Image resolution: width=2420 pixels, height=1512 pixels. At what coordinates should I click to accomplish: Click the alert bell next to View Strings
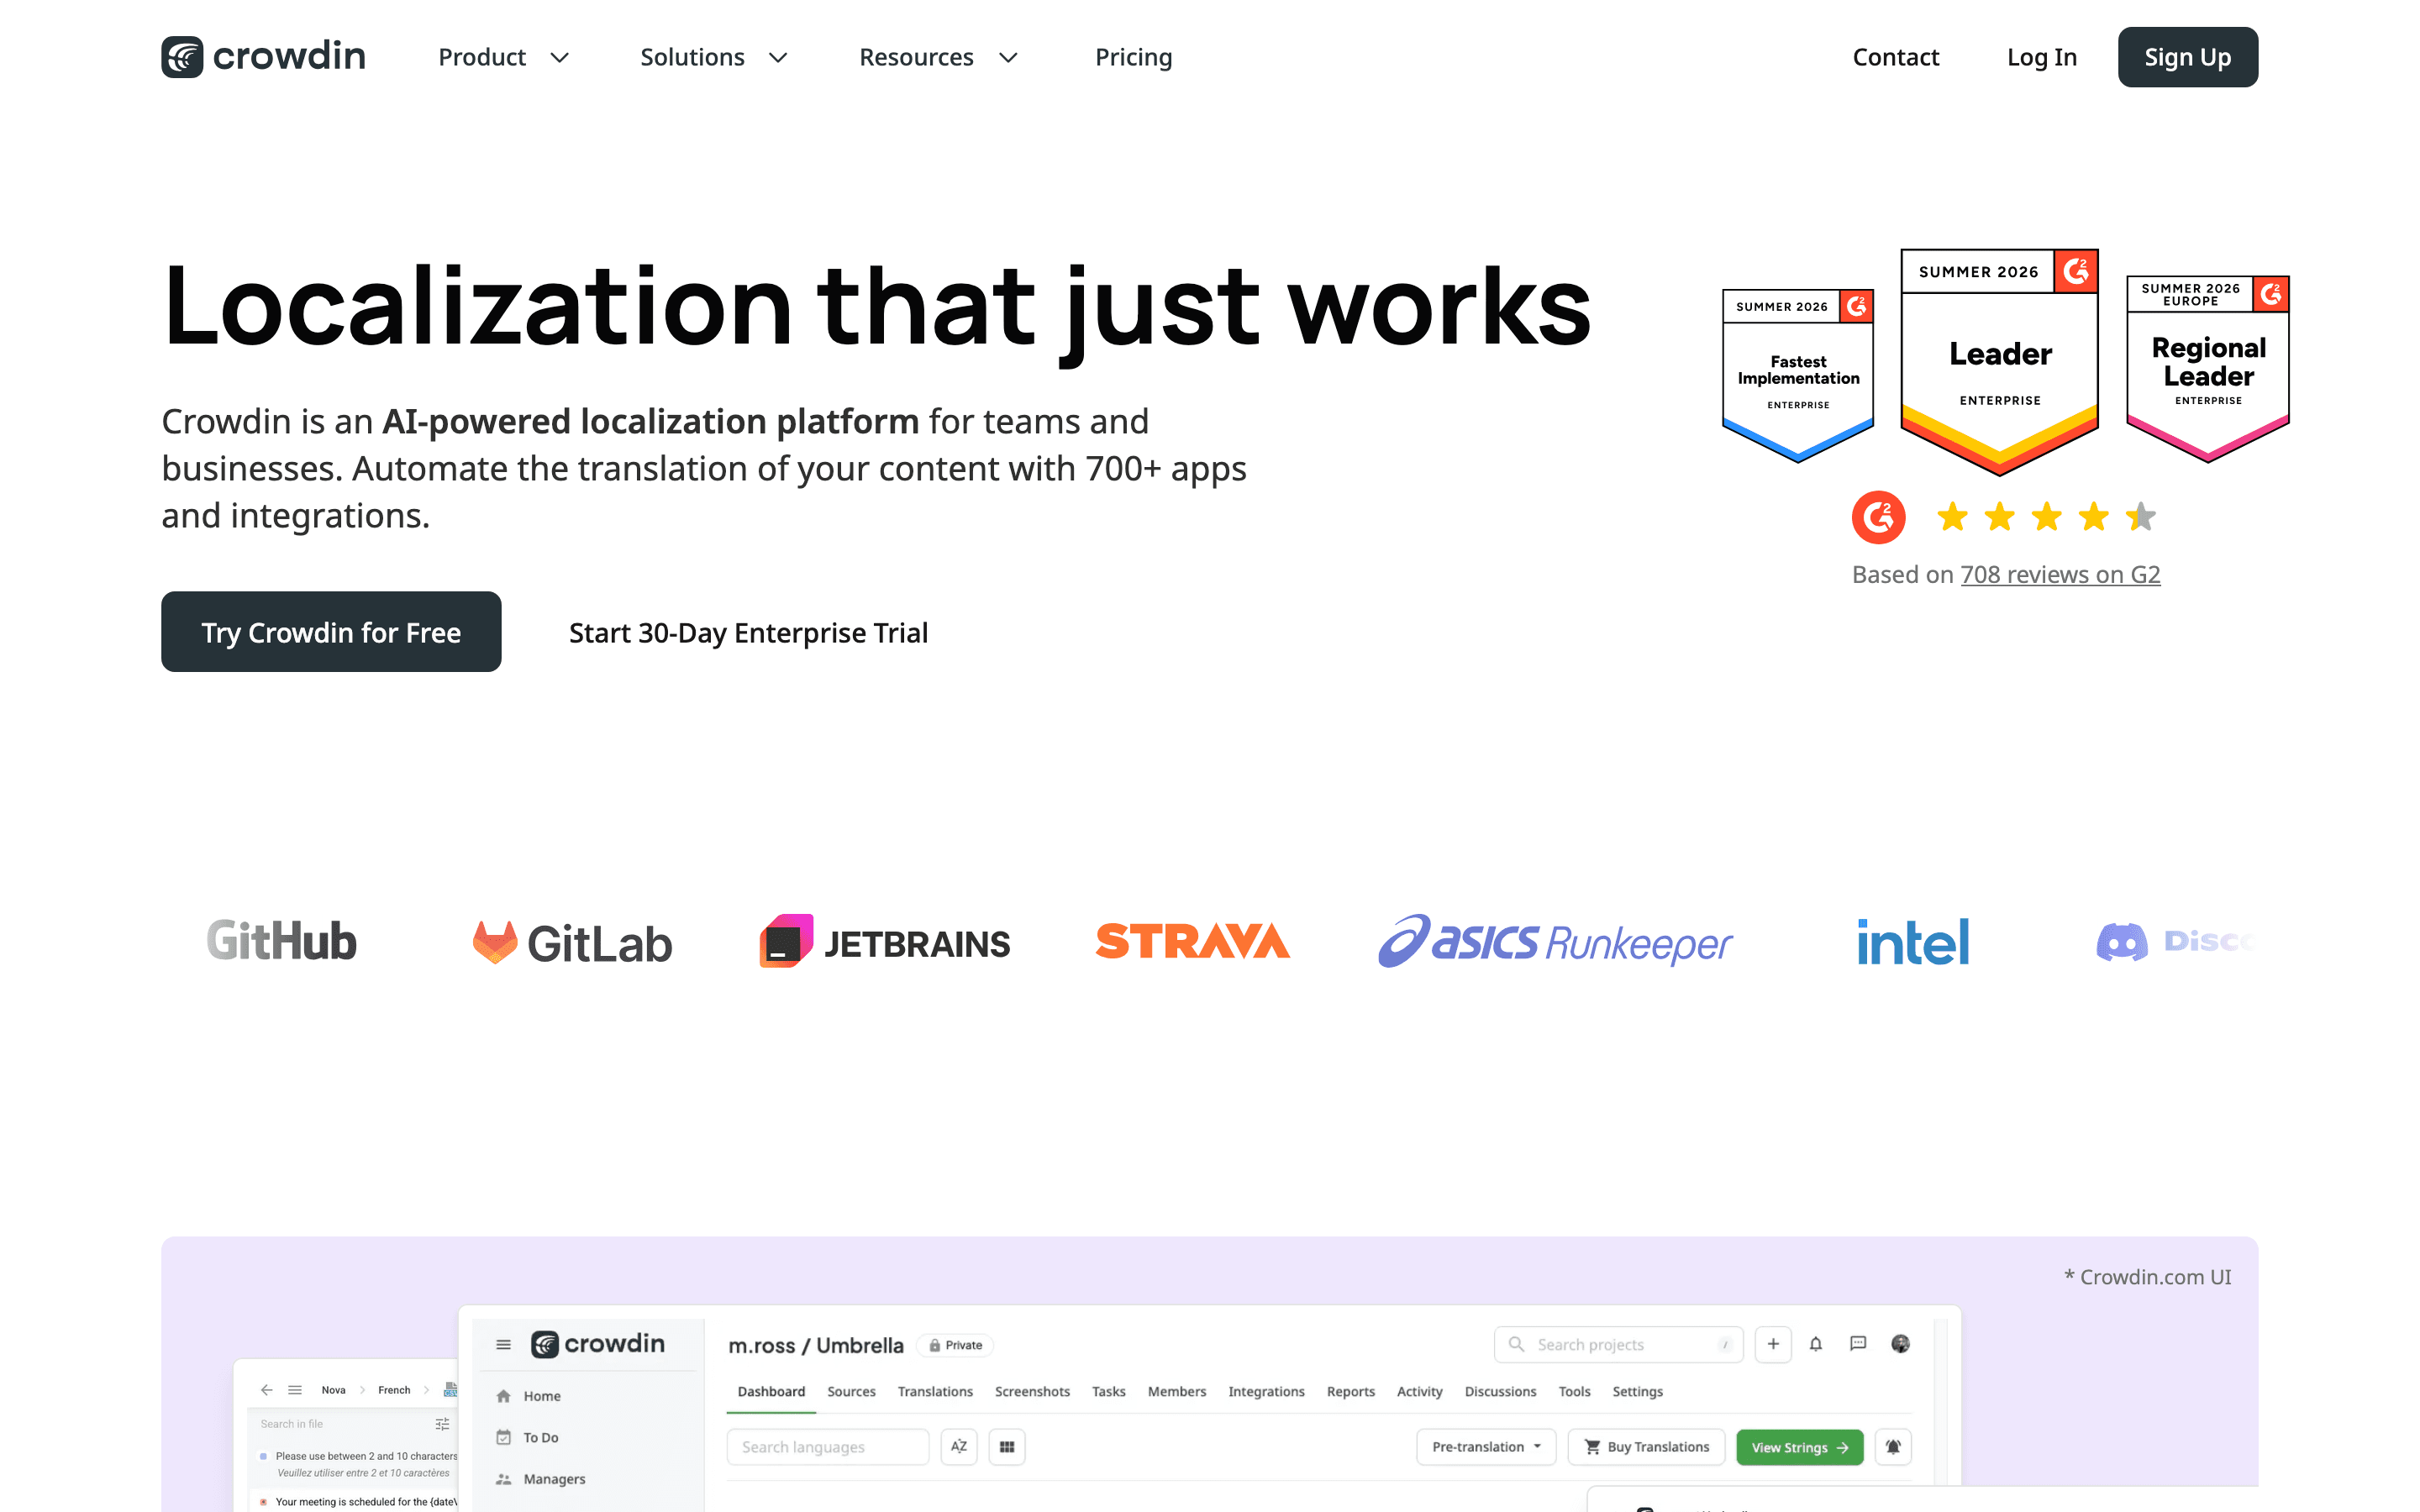(1893, 1447)
